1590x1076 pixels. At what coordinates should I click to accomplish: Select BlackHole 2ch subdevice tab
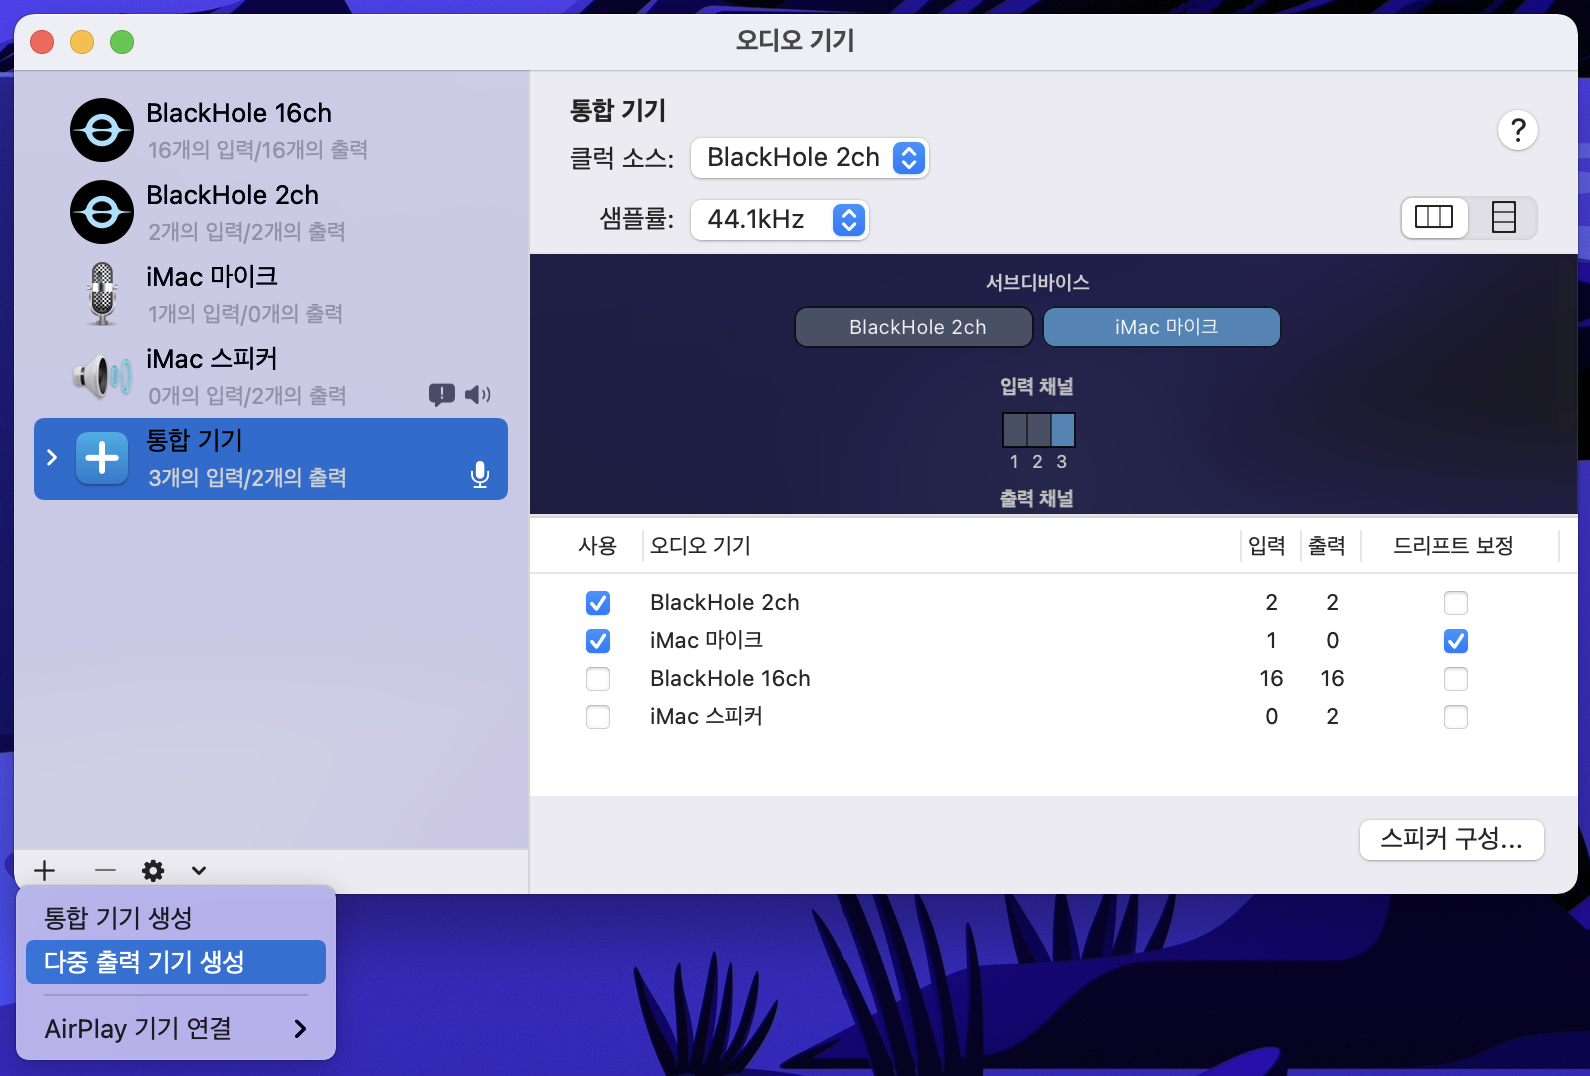pyautogui.click(x=914, y=327)
